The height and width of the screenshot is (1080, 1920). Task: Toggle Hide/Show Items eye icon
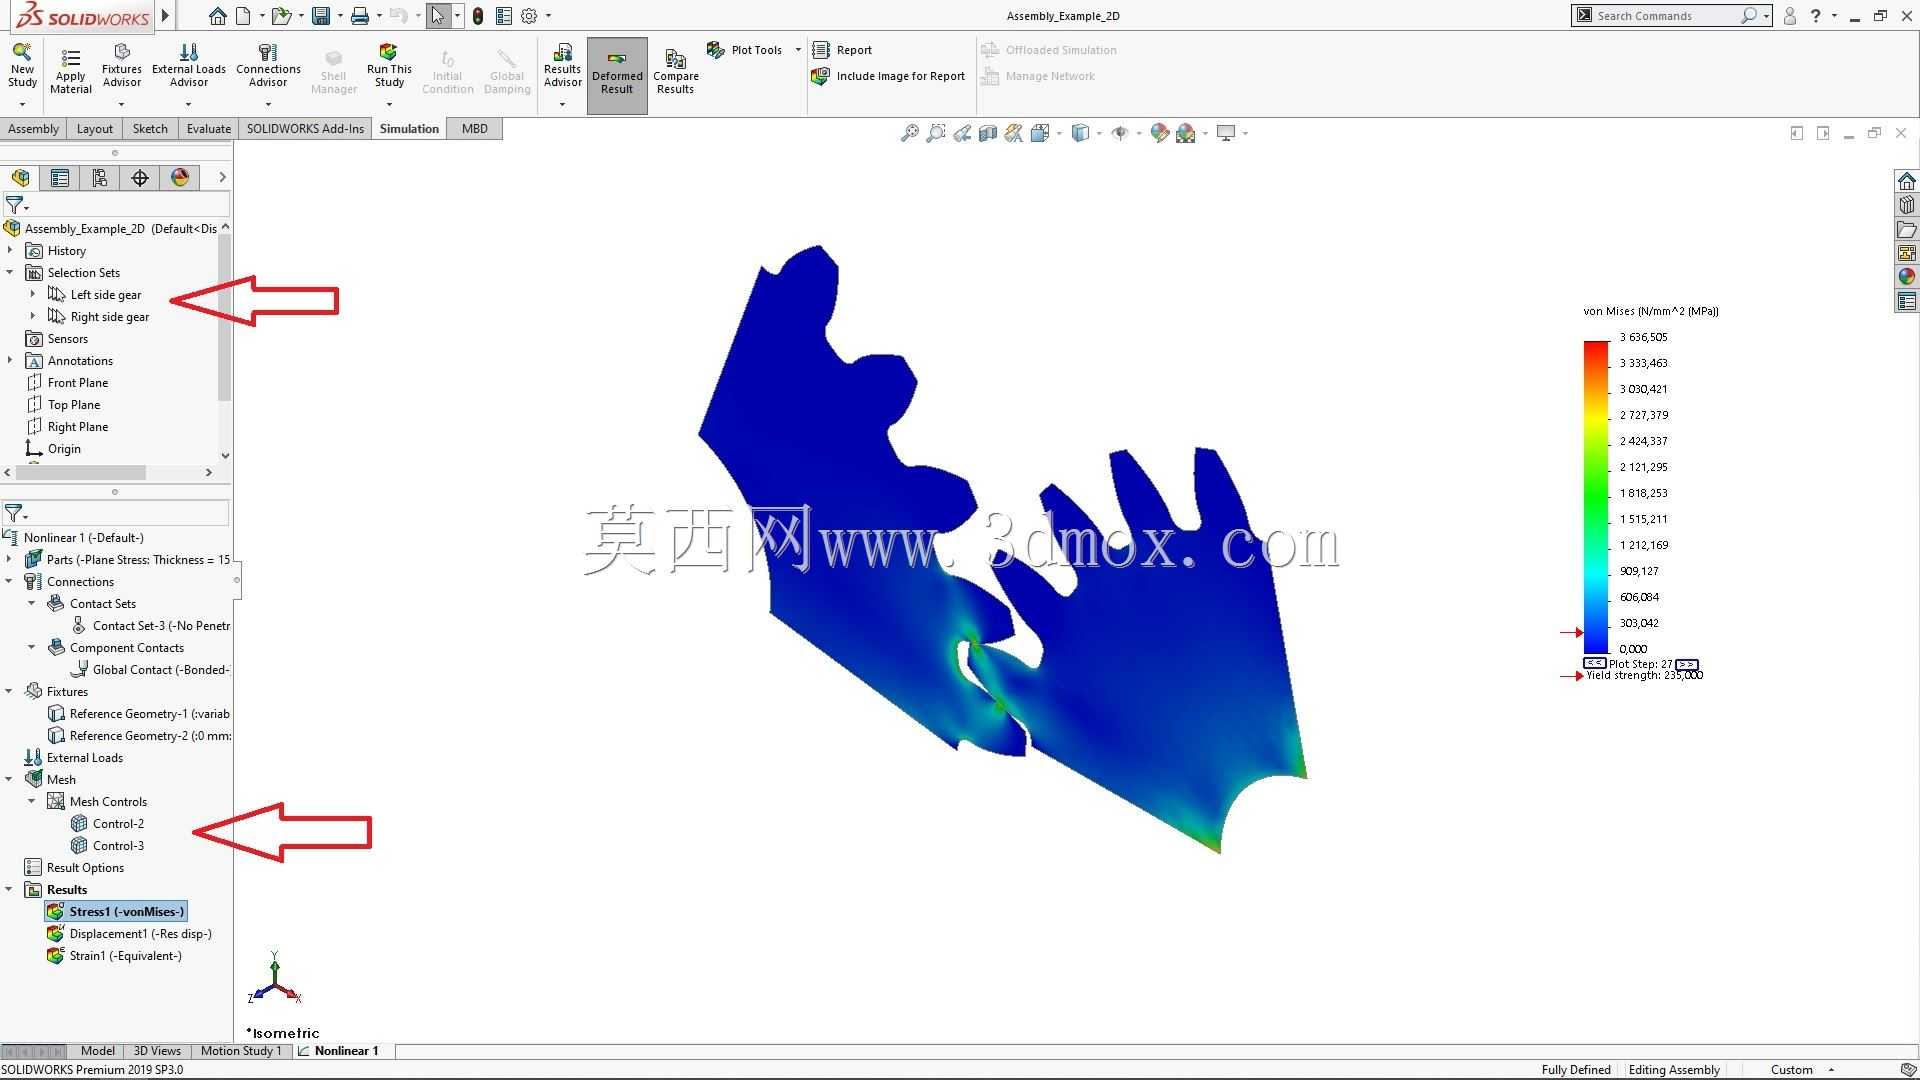click(1120, 133)
